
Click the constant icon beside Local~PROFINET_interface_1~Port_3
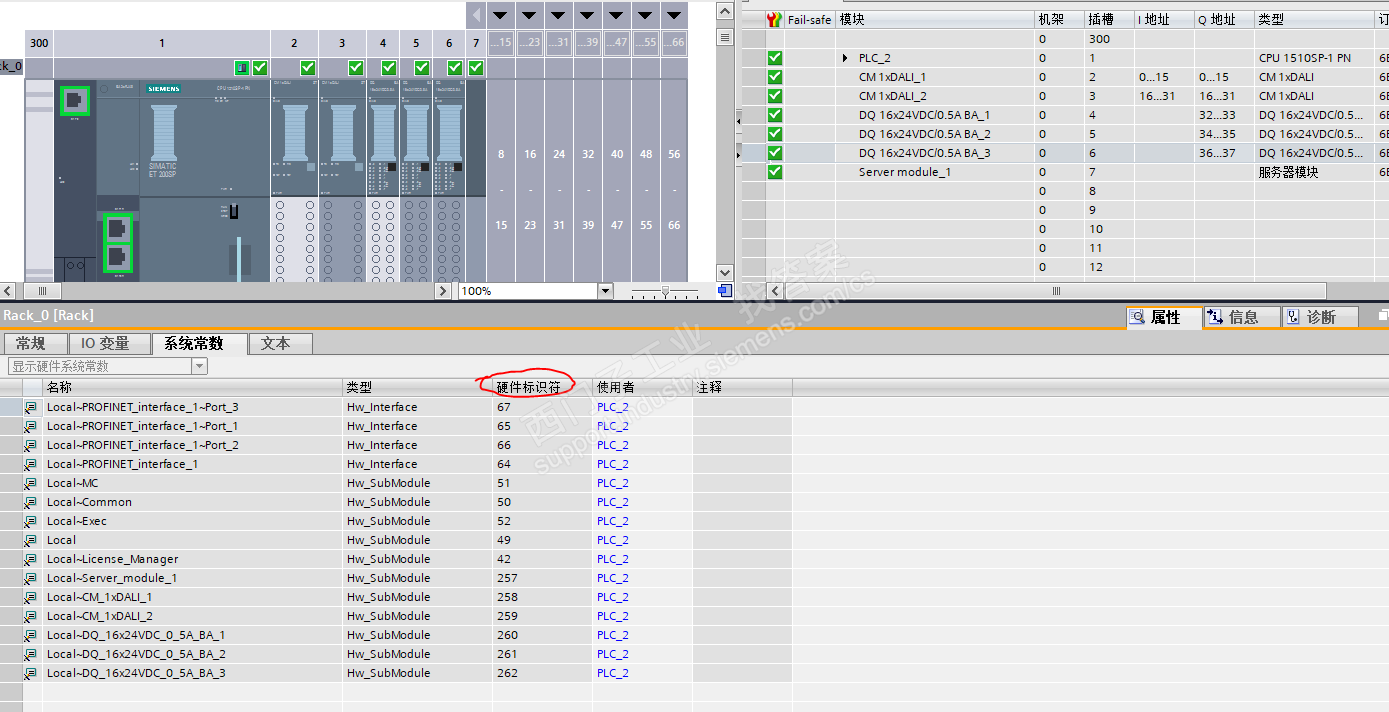pyautogui.click(x=31, y=408)
